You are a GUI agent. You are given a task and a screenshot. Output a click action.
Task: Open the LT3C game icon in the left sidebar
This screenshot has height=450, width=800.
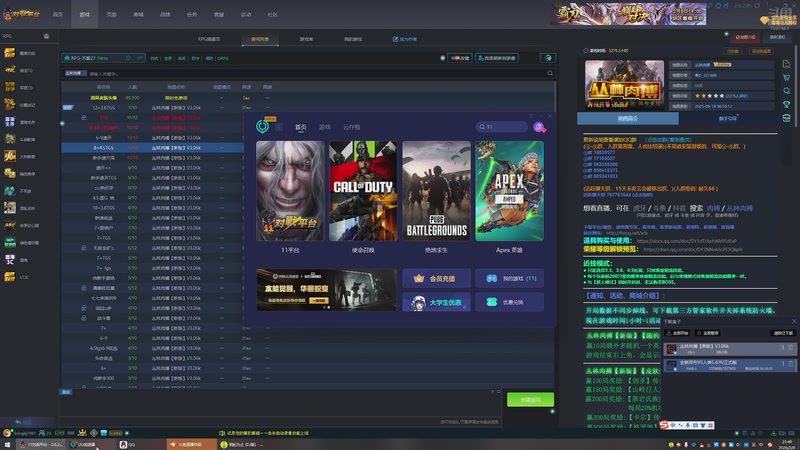click(x=10, y=277)
